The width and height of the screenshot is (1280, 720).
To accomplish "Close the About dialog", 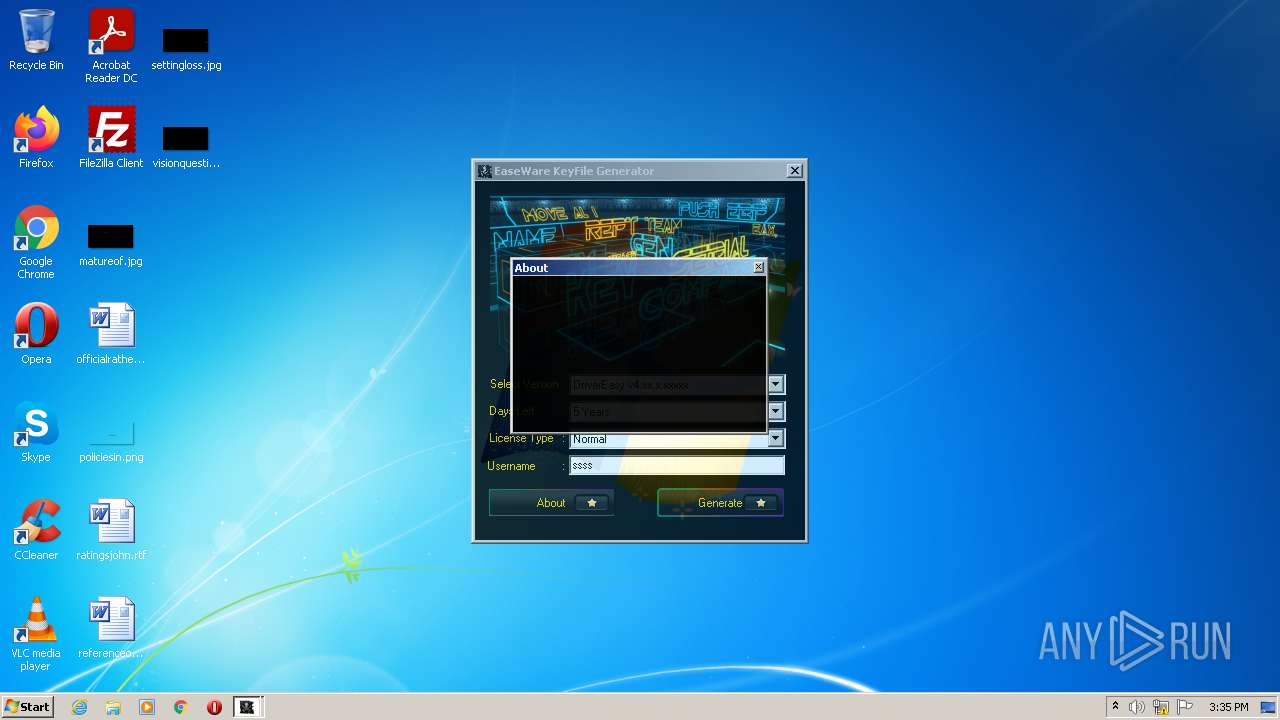I will pos(758,267).
